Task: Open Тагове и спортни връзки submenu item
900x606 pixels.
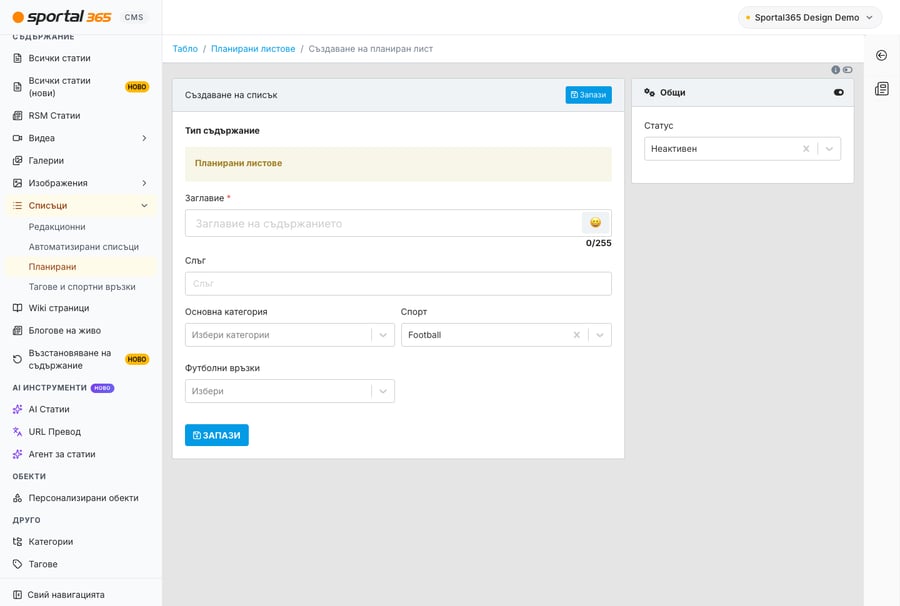Action: (82, 287)
